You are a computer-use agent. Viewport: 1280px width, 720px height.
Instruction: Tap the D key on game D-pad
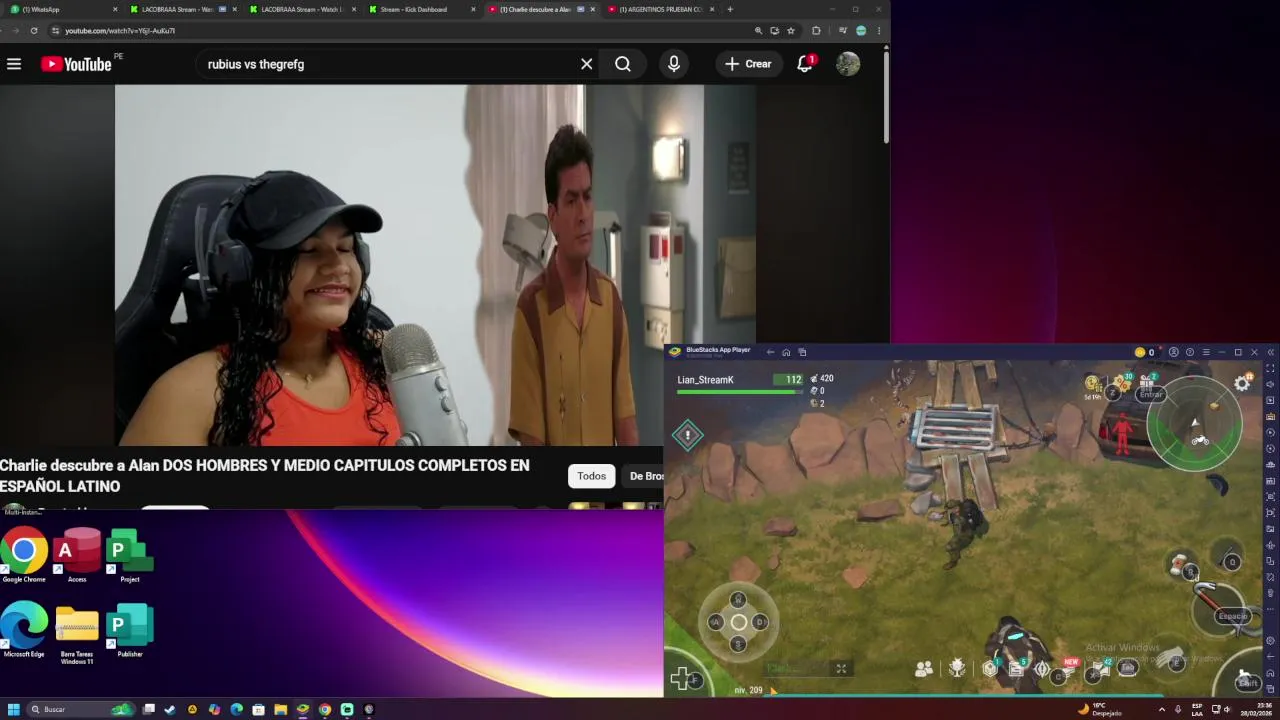761,622
